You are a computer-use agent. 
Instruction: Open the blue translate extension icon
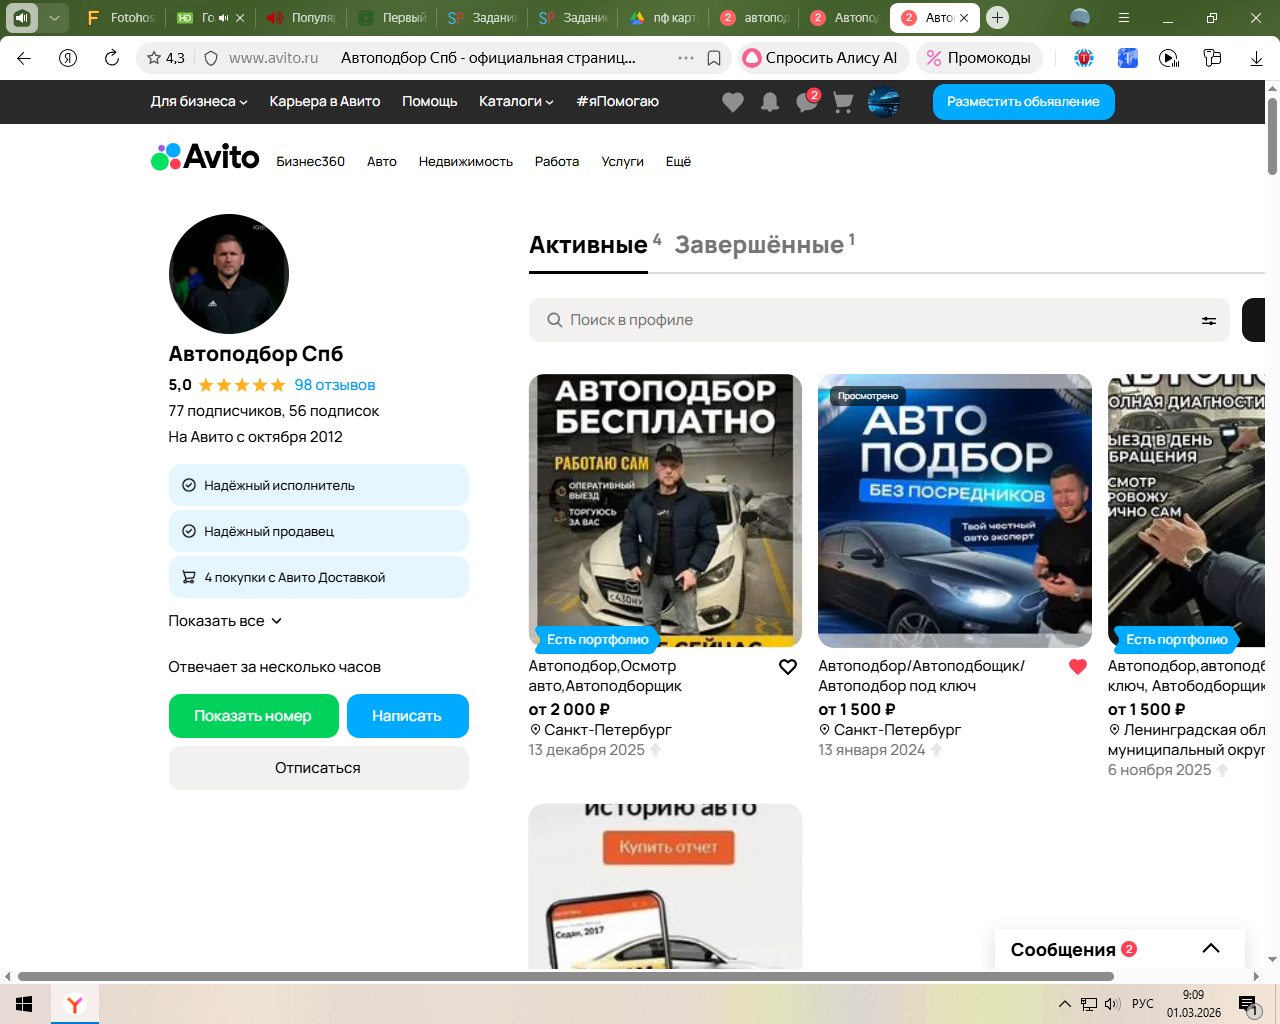(1127, 58)
